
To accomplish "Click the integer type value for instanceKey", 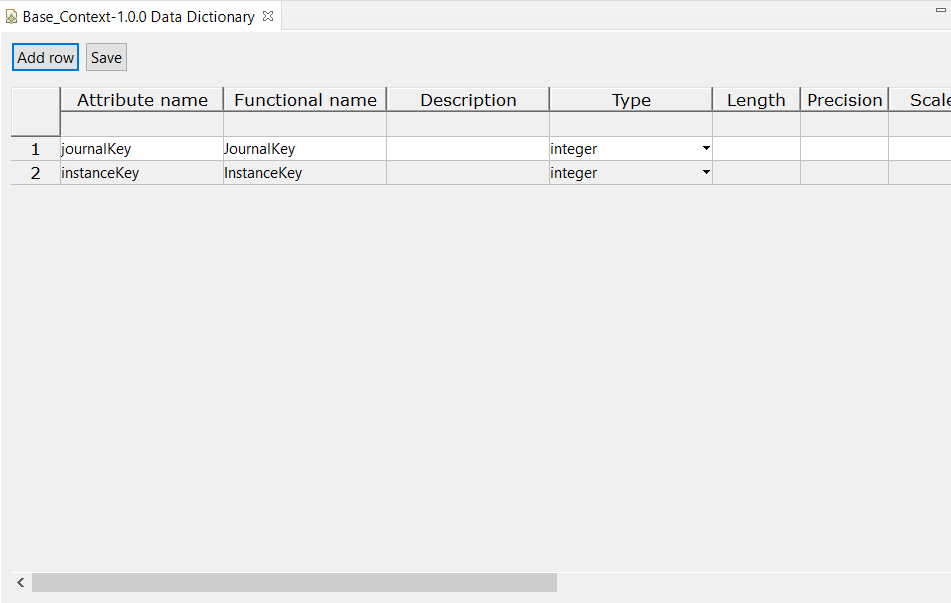I will coord(574,173).
